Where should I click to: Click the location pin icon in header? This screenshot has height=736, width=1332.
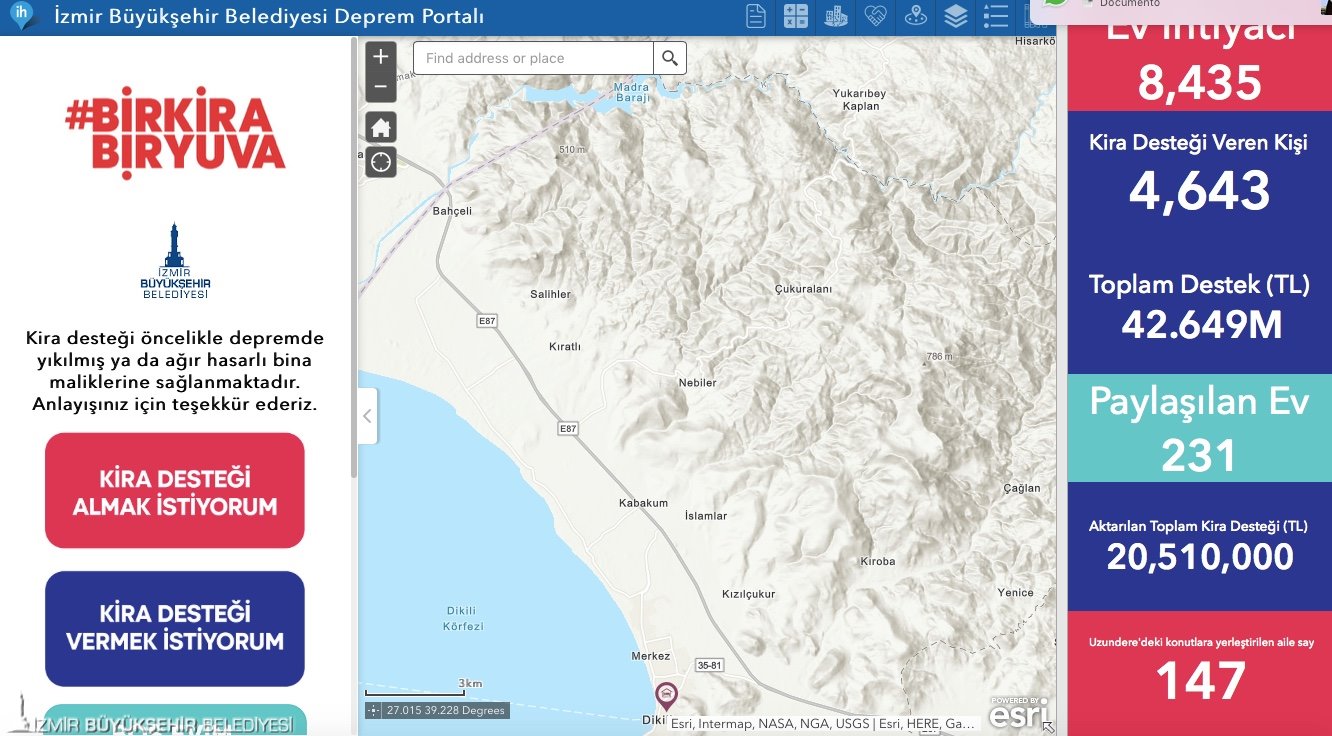(915, 16)
